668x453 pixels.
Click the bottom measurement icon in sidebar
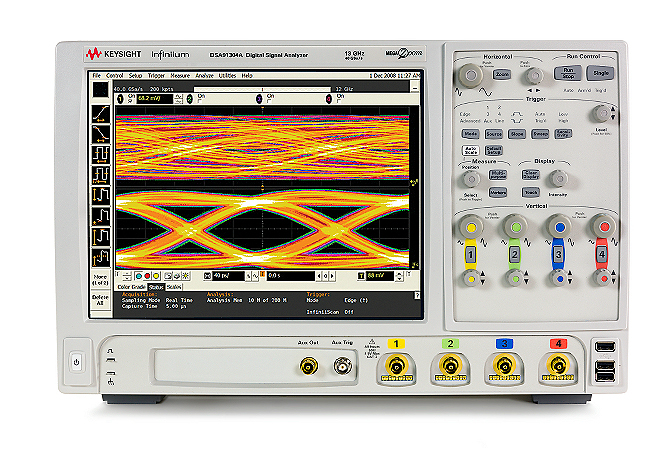click(x=101, y=259)
